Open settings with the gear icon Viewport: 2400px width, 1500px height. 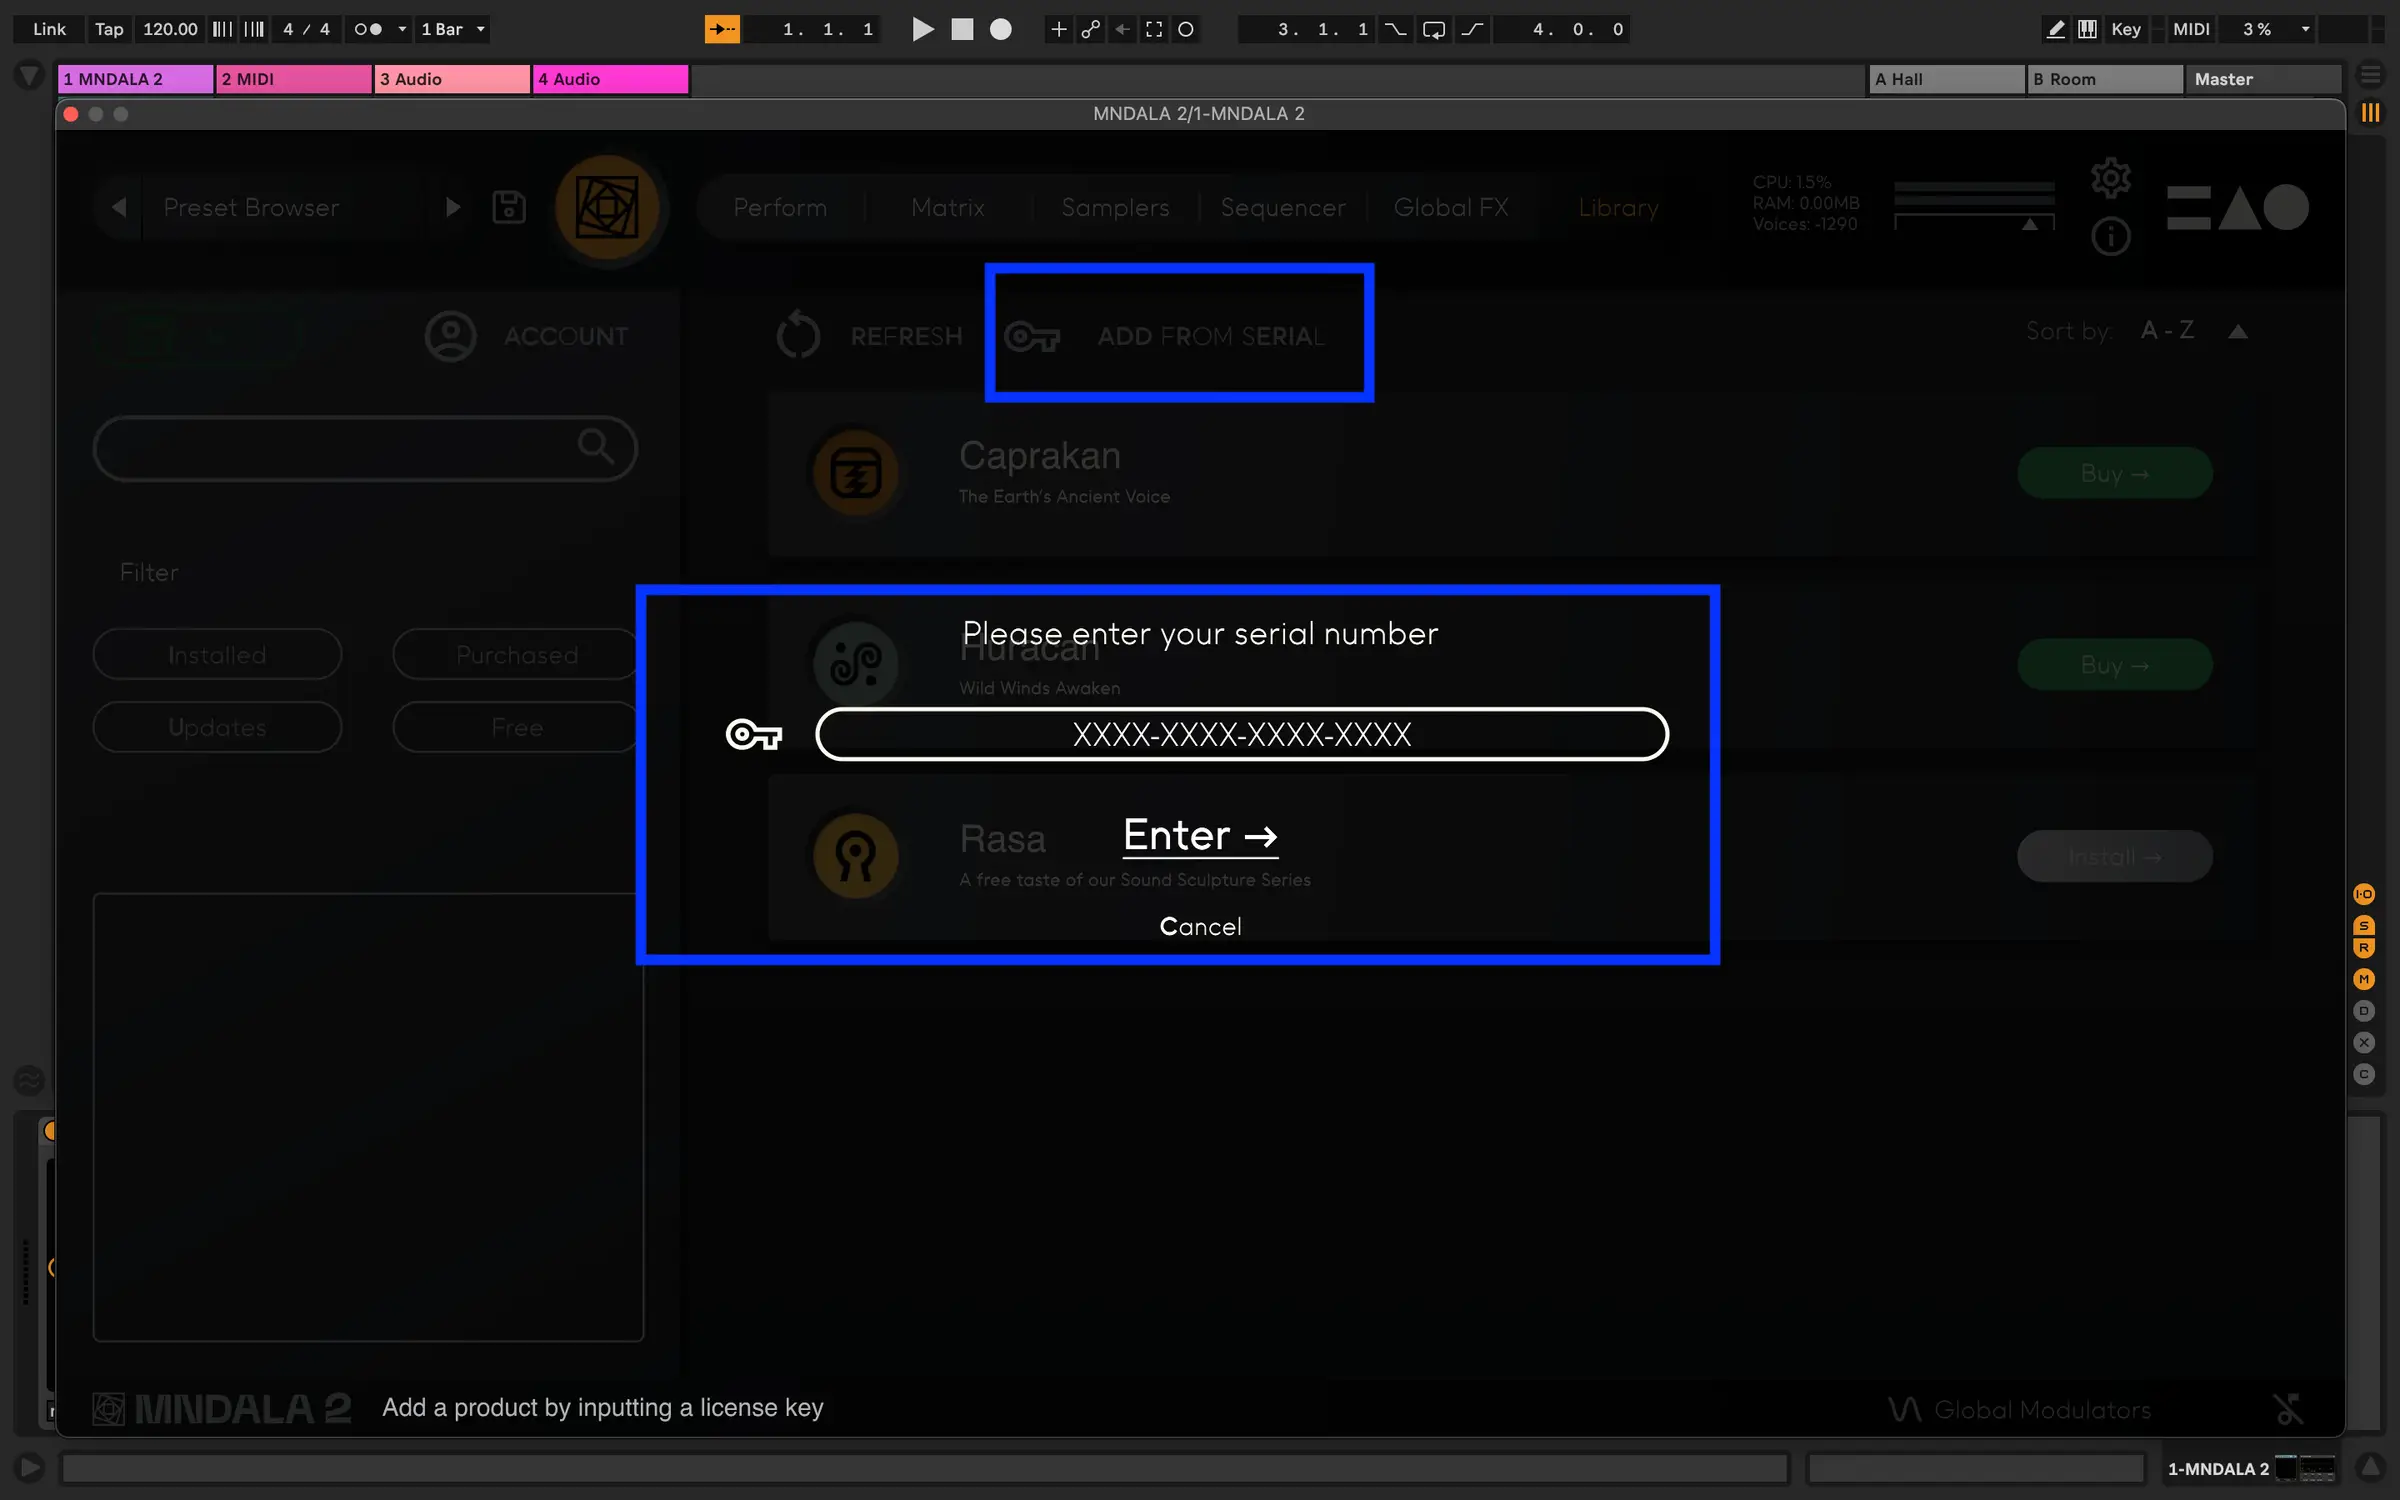pos(2111,178)
